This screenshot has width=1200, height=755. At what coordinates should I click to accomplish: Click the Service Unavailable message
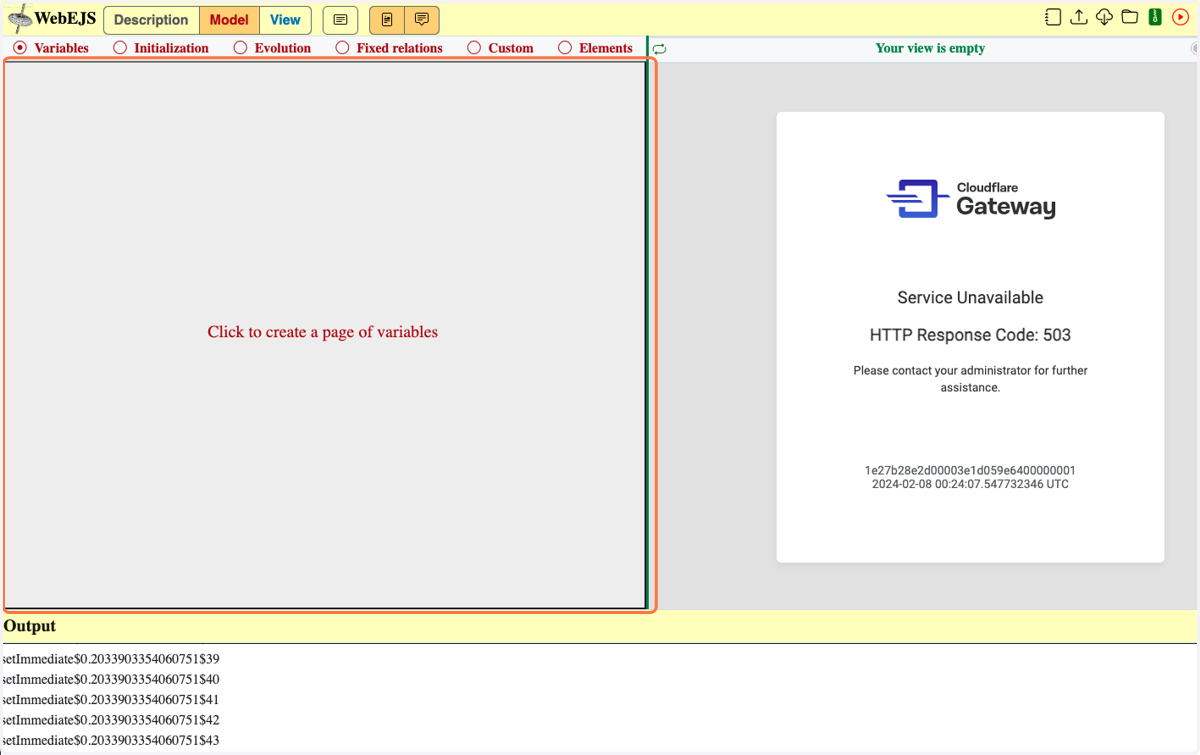pos(970,298)
